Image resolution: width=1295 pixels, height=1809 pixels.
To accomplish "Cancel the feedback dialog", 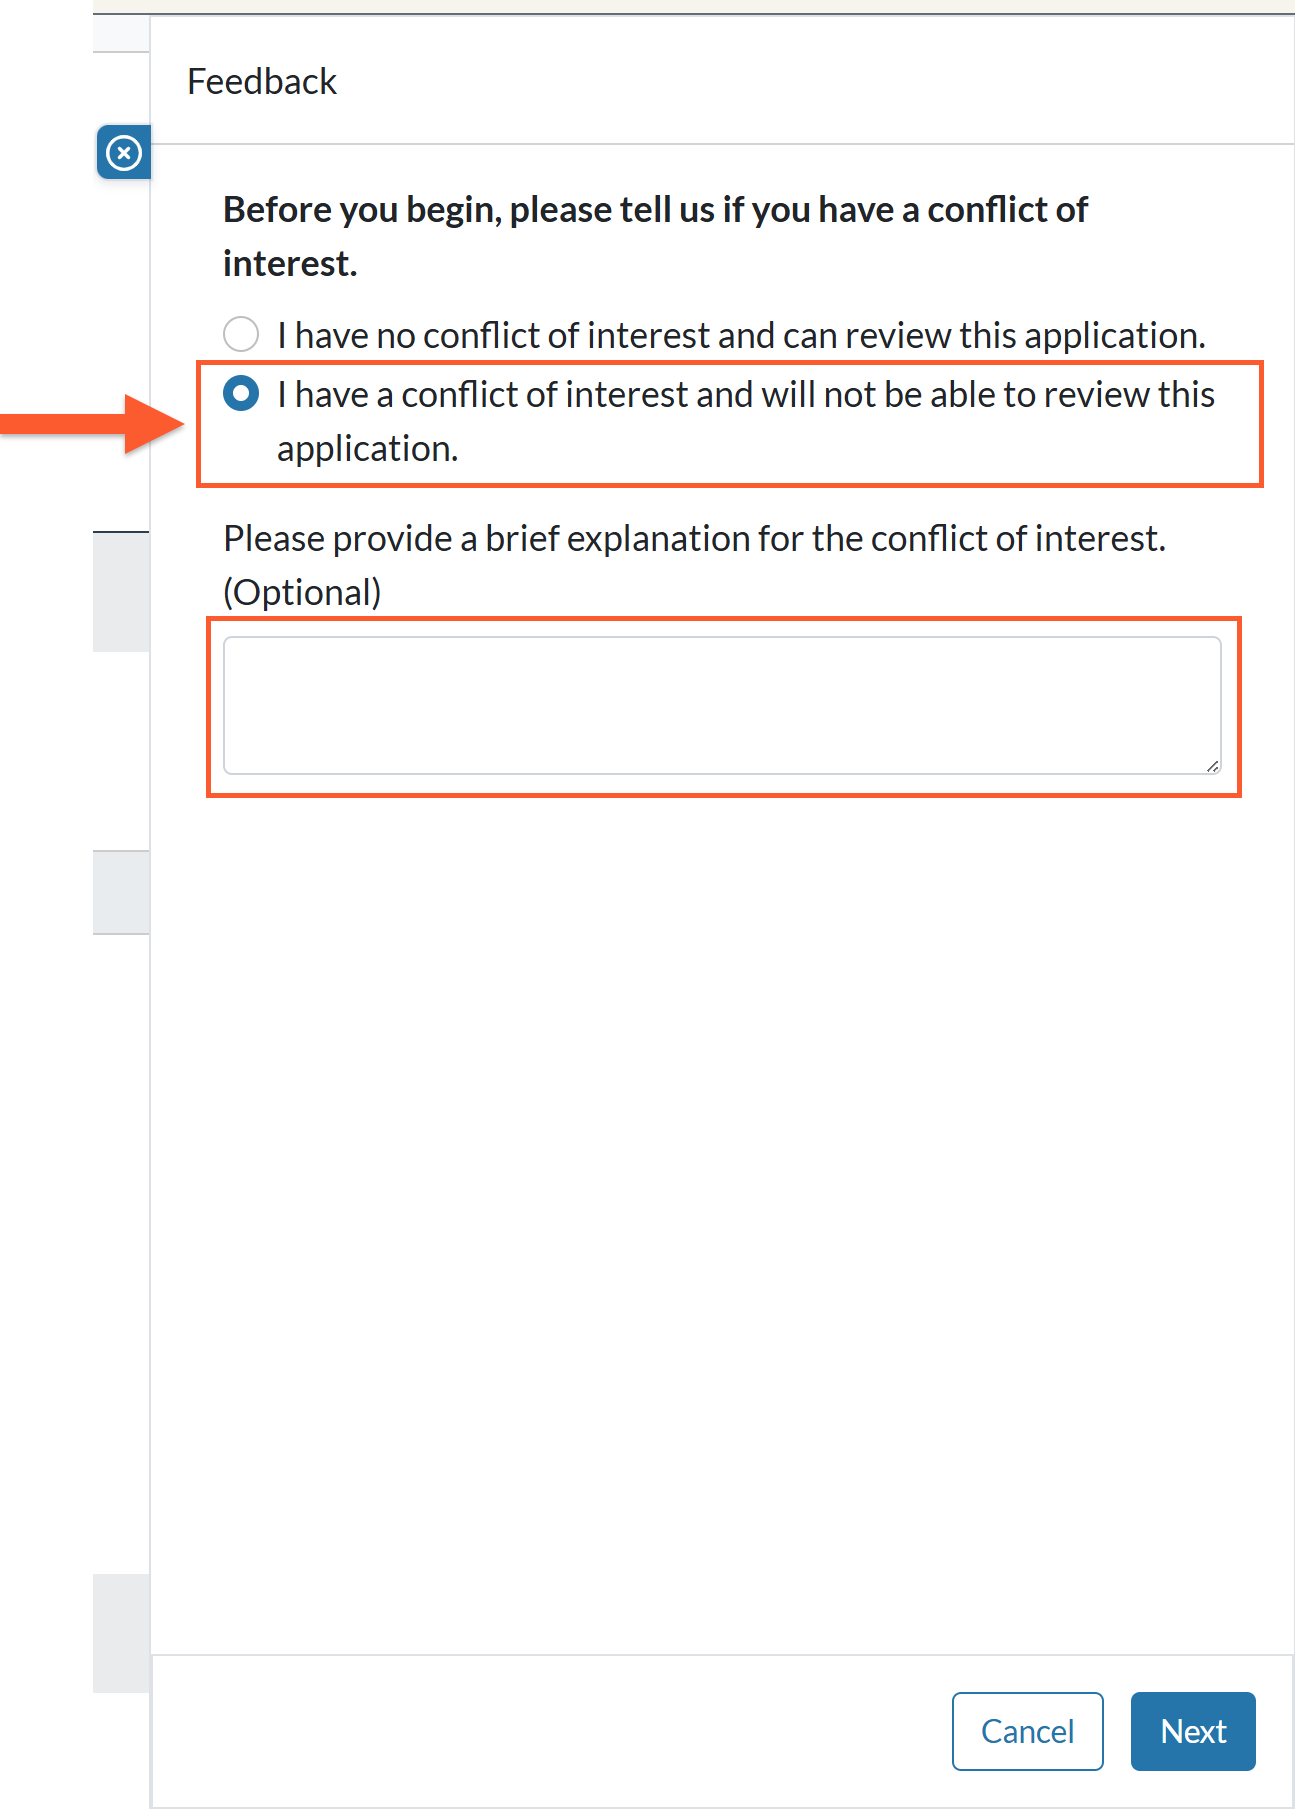I will pyautogui.click(x=1027, y=1731).
